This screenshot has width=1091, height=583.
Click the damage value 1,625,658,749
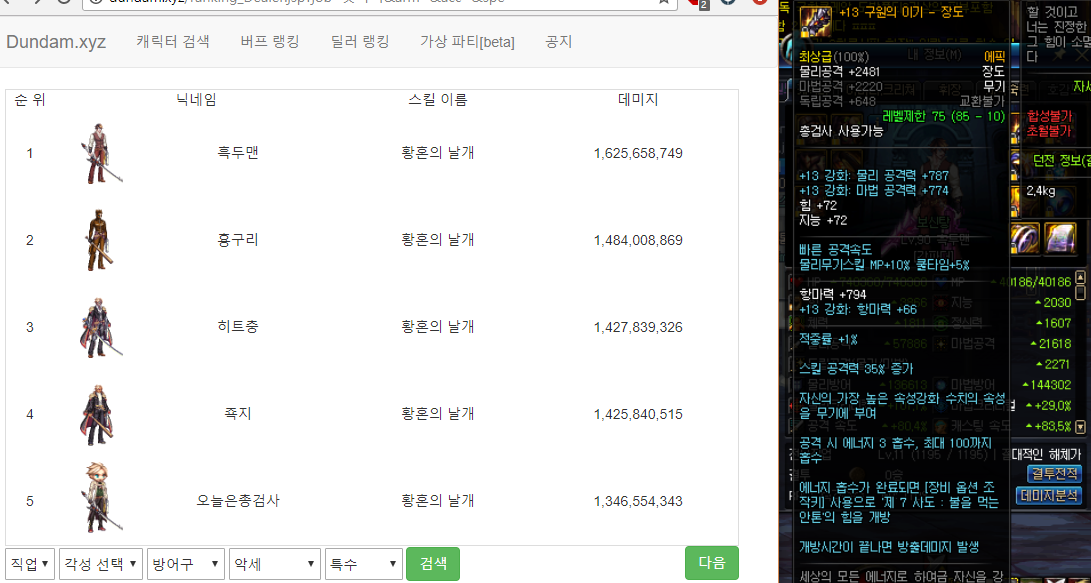(638, 153)
